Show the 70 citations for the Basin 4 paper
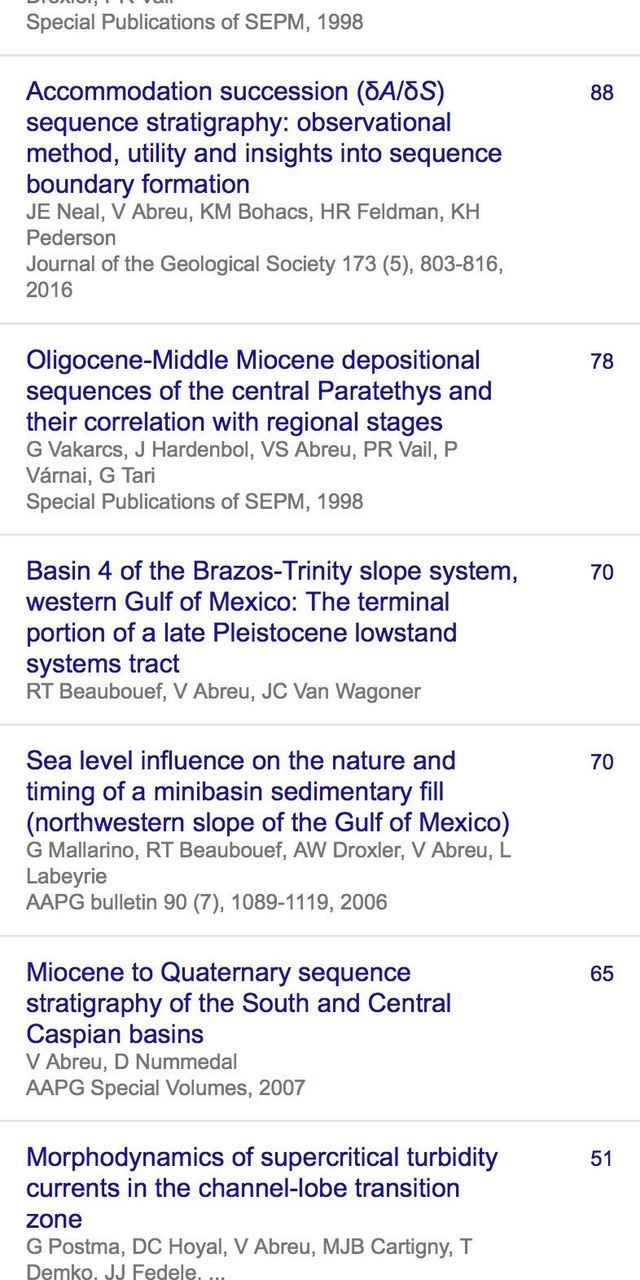 [601, 574]
